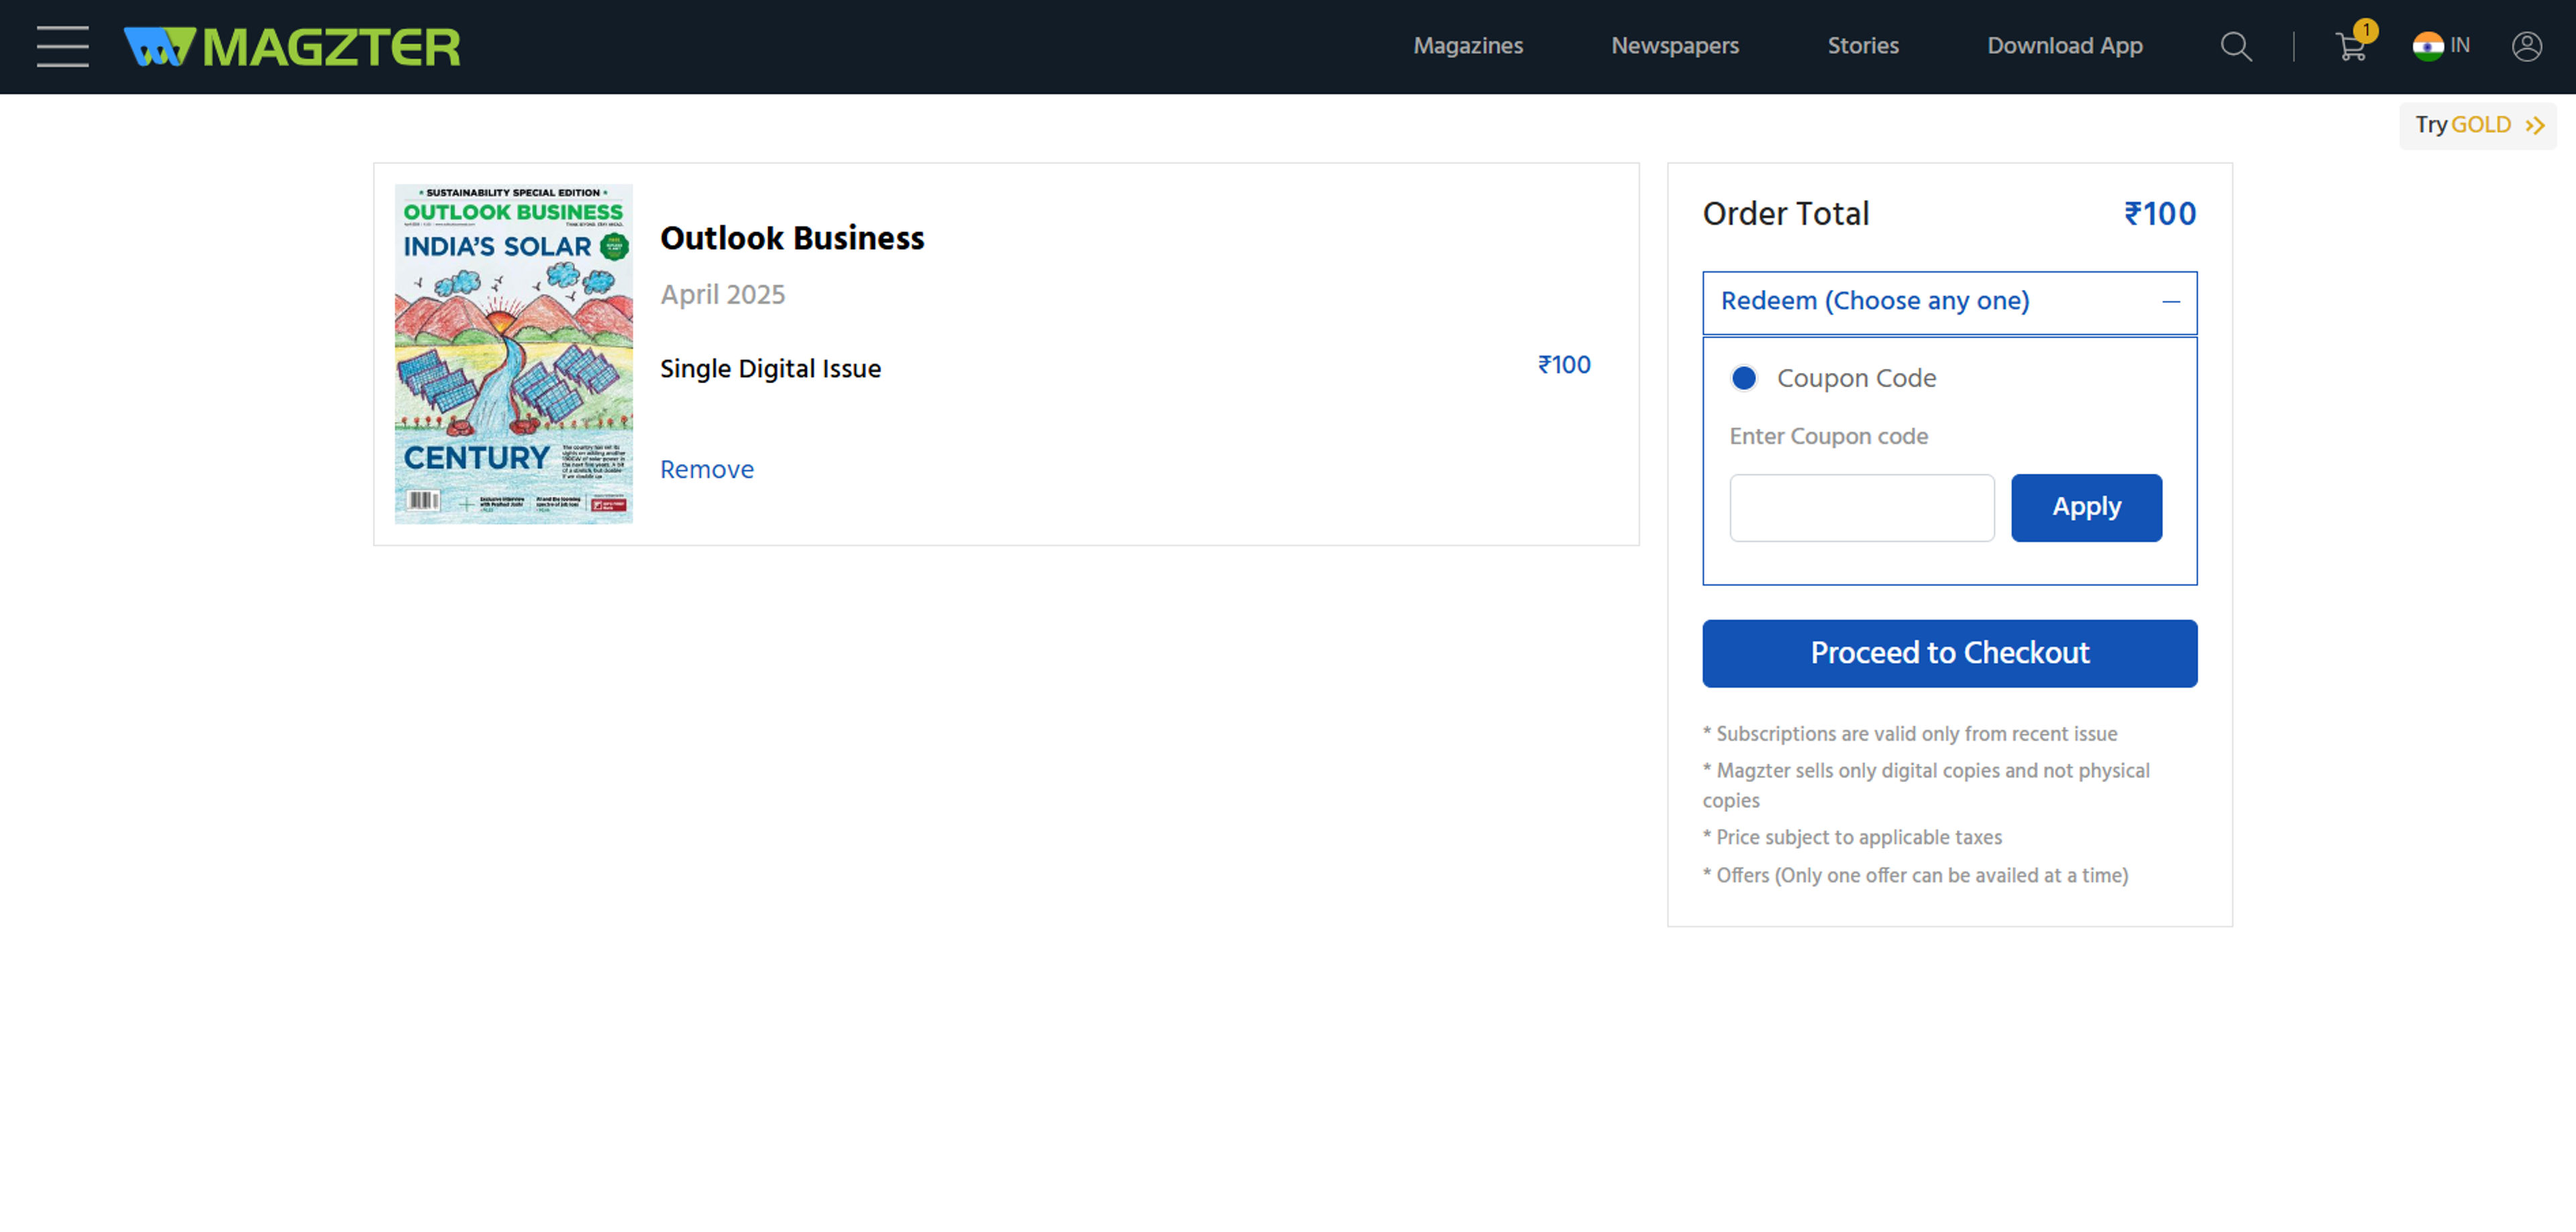Viewport: 2576px width, 1232px height.
Task: Click the coupon code input field
Action: [x=1861, y=508]
